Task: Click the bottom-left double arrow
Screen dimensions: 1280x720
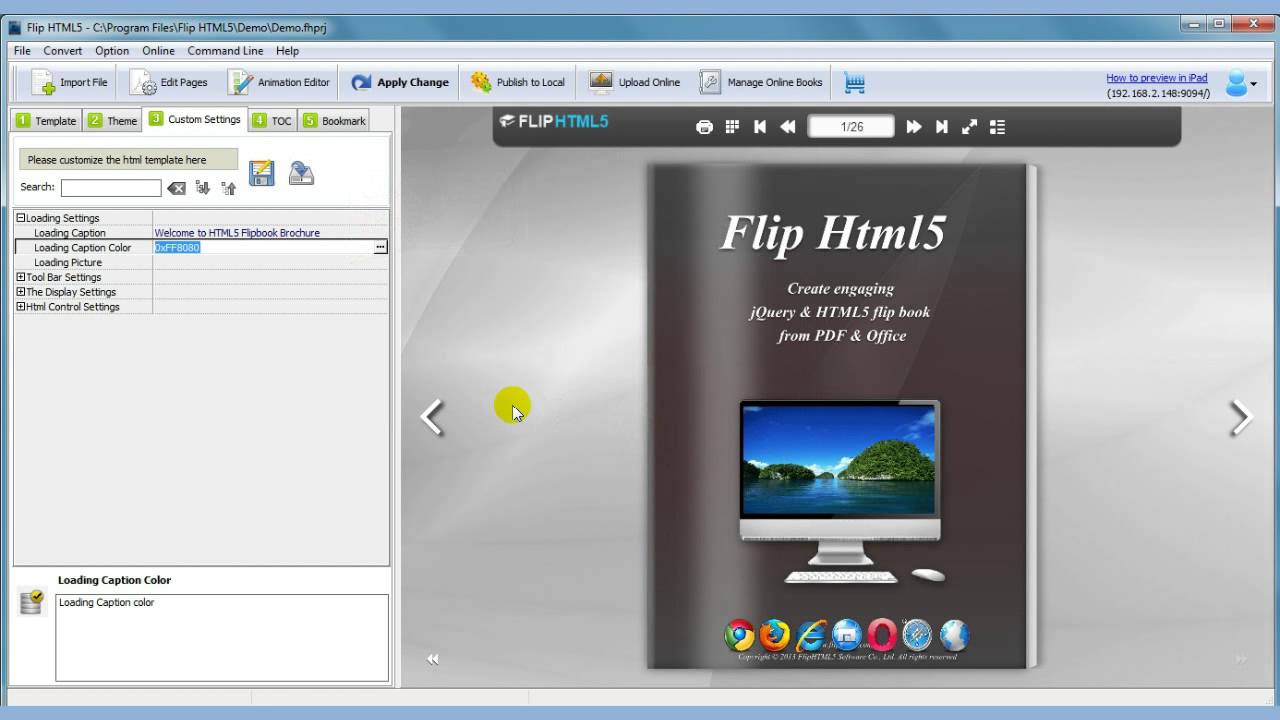Action: point(433,659)
